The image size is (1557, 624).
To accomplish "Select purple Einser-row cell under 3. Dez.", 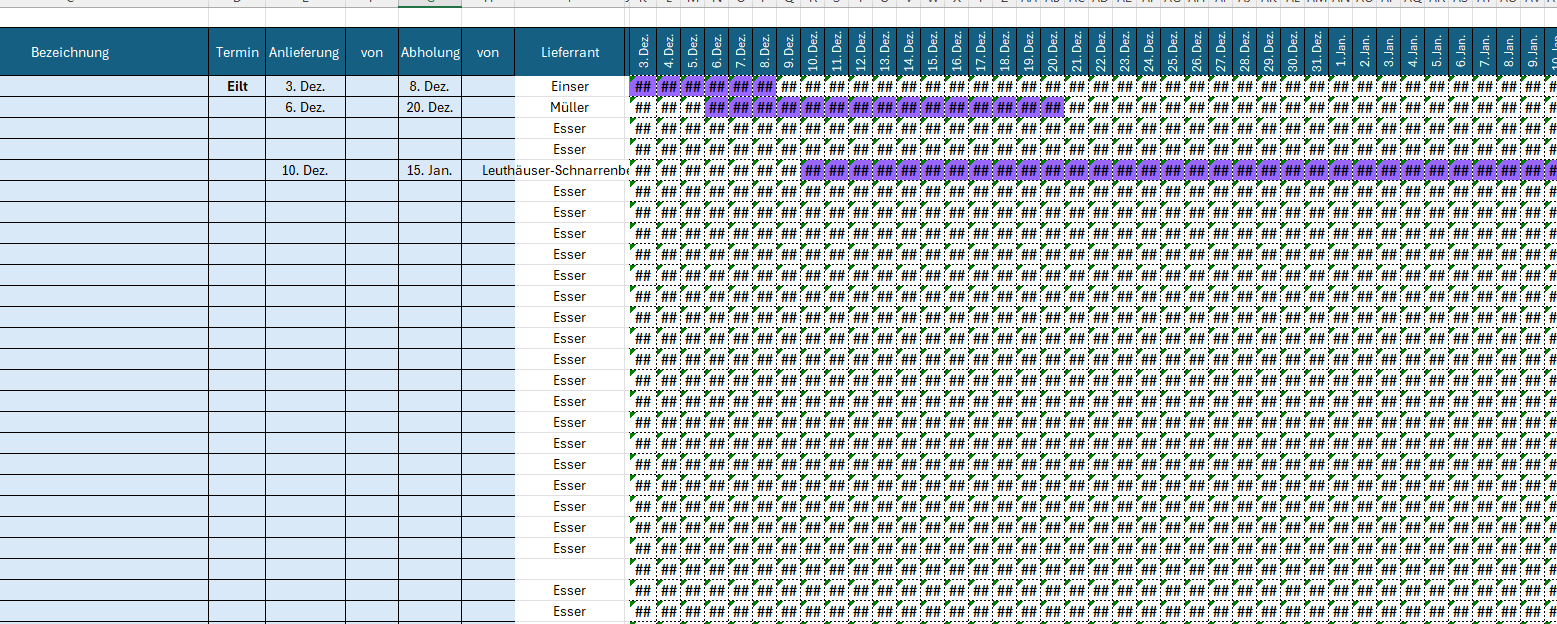I will 644,86.
